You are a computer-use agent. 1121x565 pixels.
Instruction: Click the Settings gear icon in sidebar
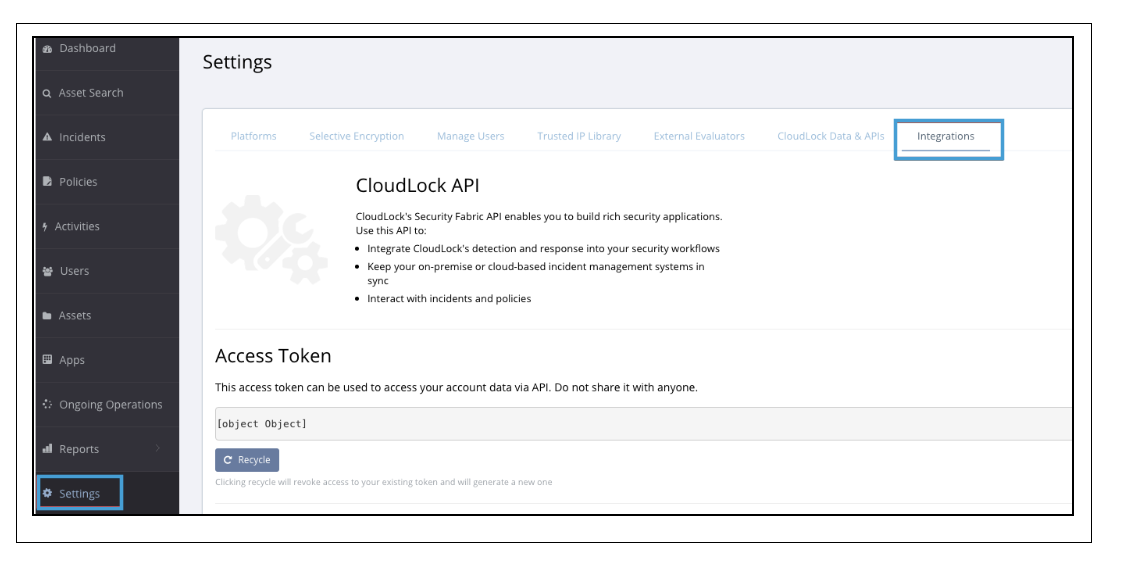(48, 493)
